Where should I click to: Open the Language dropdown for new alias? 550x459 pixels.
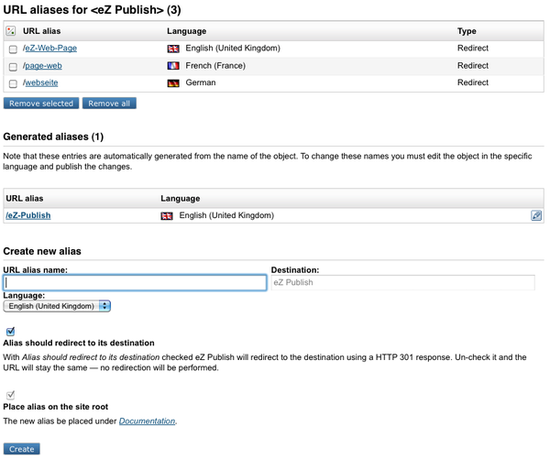57,306
